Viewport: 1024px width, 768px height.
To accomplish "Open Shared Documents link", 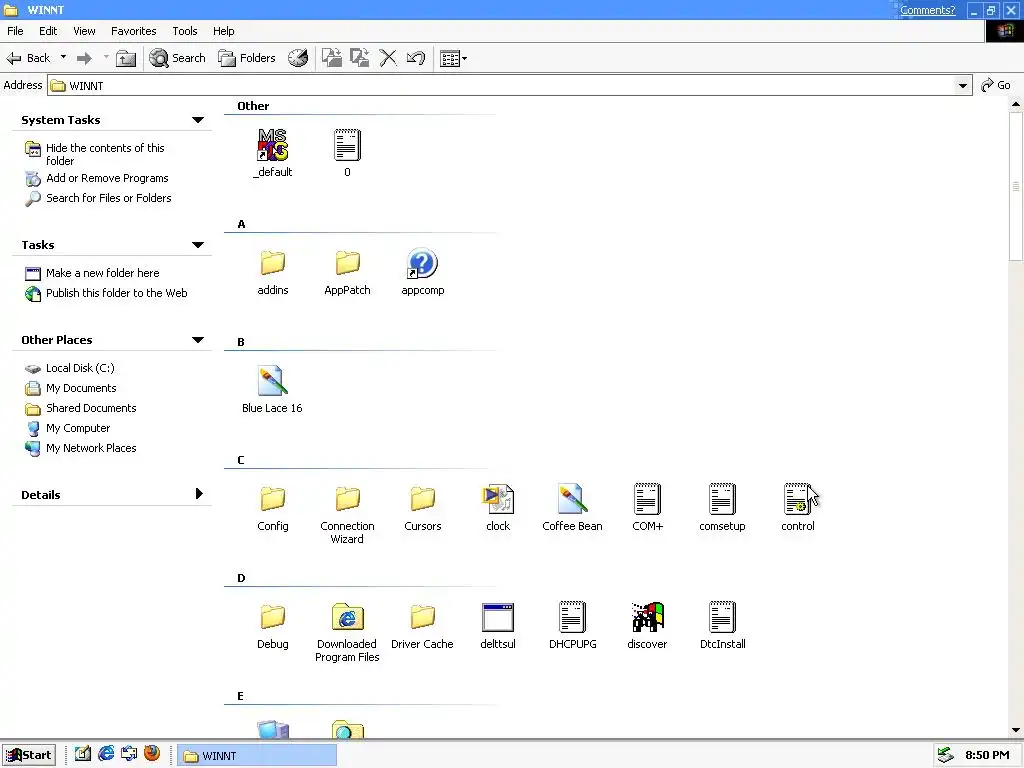I will coord(91,408).
